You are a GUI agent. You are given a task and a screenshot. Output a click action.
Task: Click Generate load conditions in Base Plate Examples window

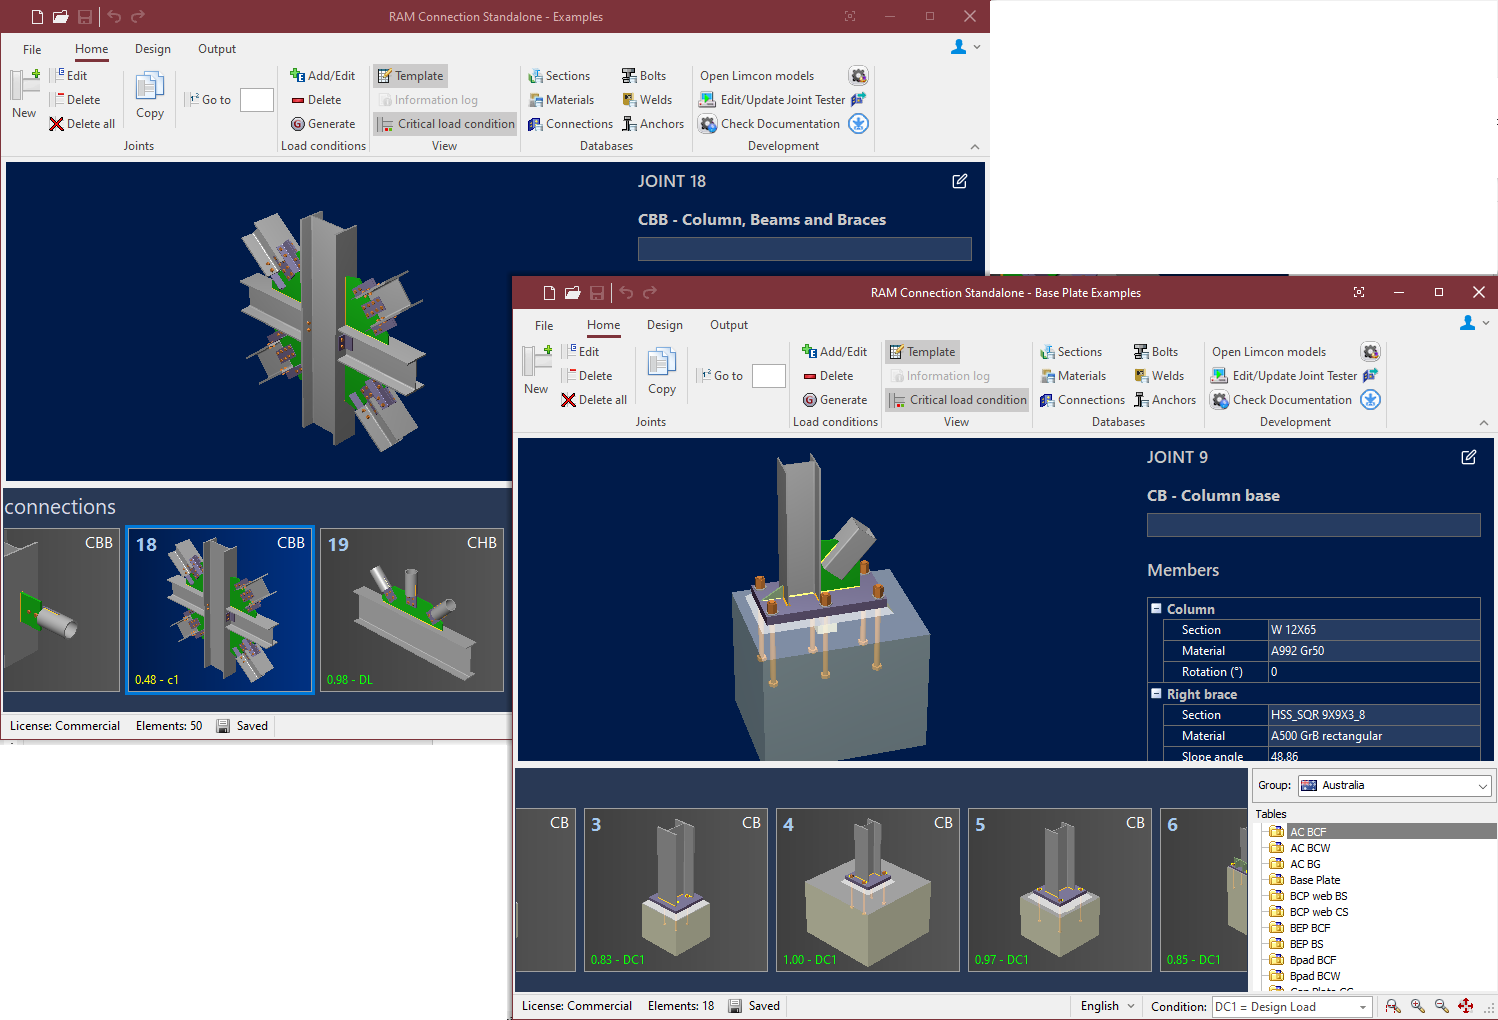pyautogui.click(x=834, y=400)
